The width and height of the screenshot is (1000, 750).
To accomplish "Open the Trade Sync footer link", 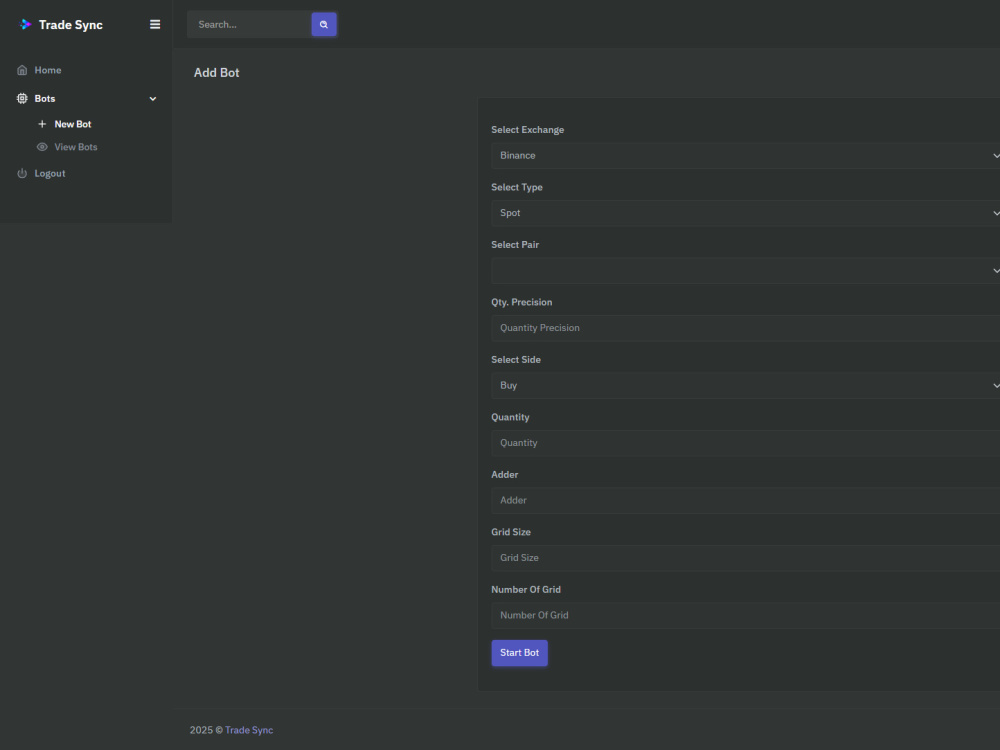I will pos(249,730).
